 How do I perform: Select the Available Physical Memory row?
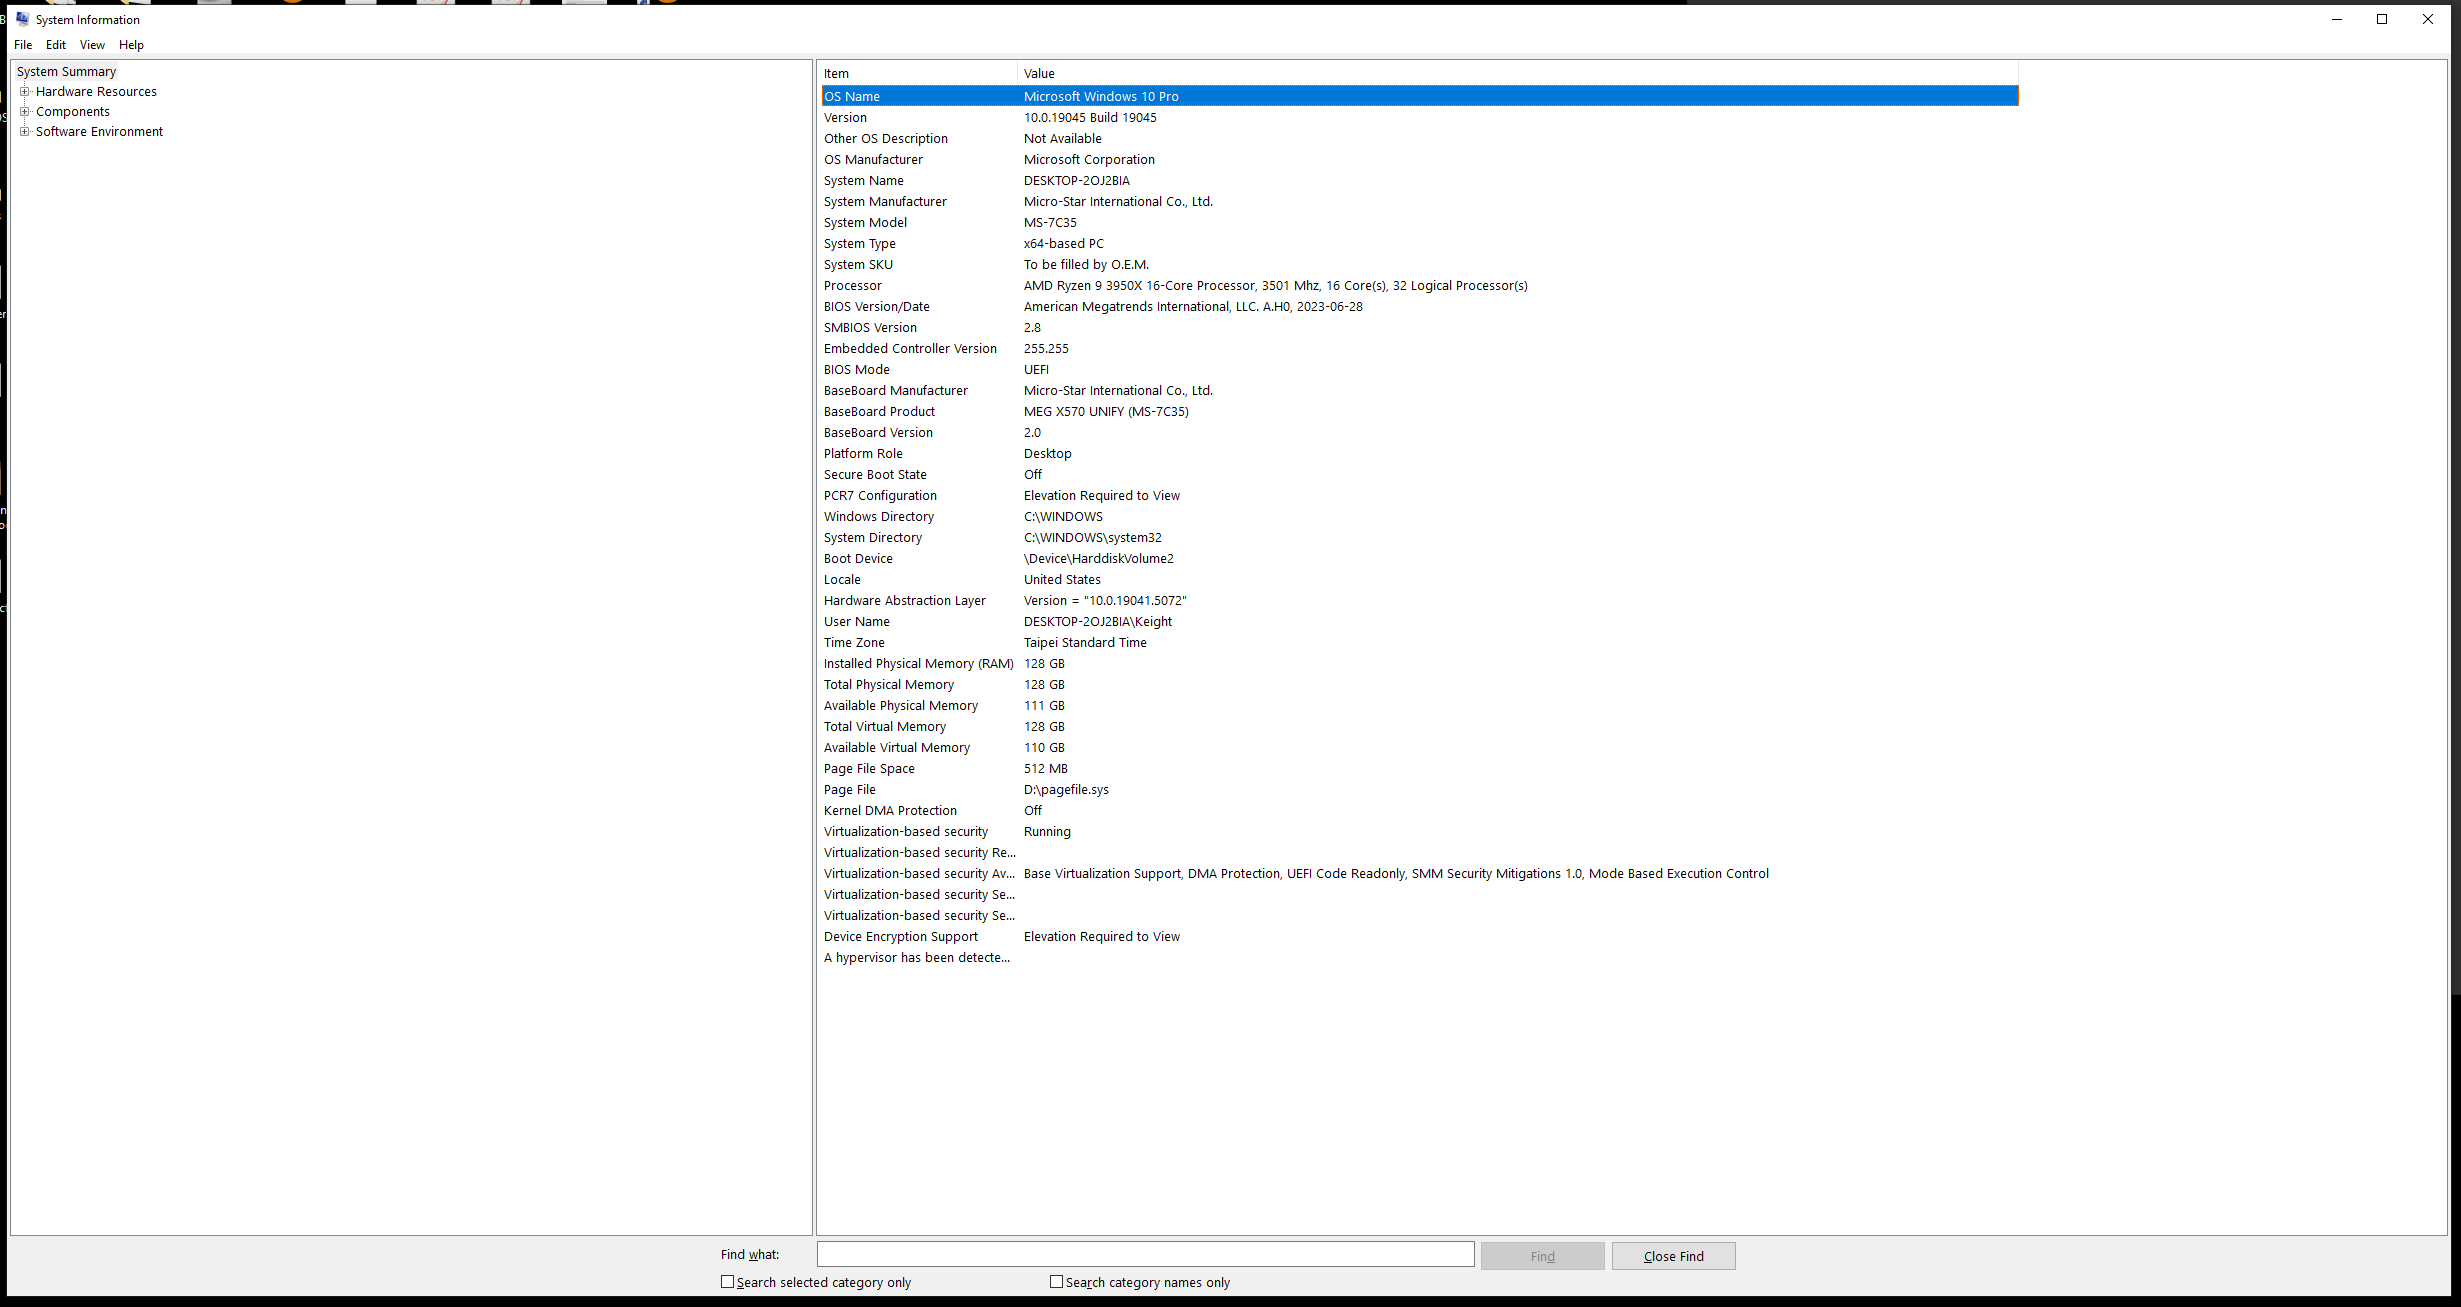(x=1419, y=706)
